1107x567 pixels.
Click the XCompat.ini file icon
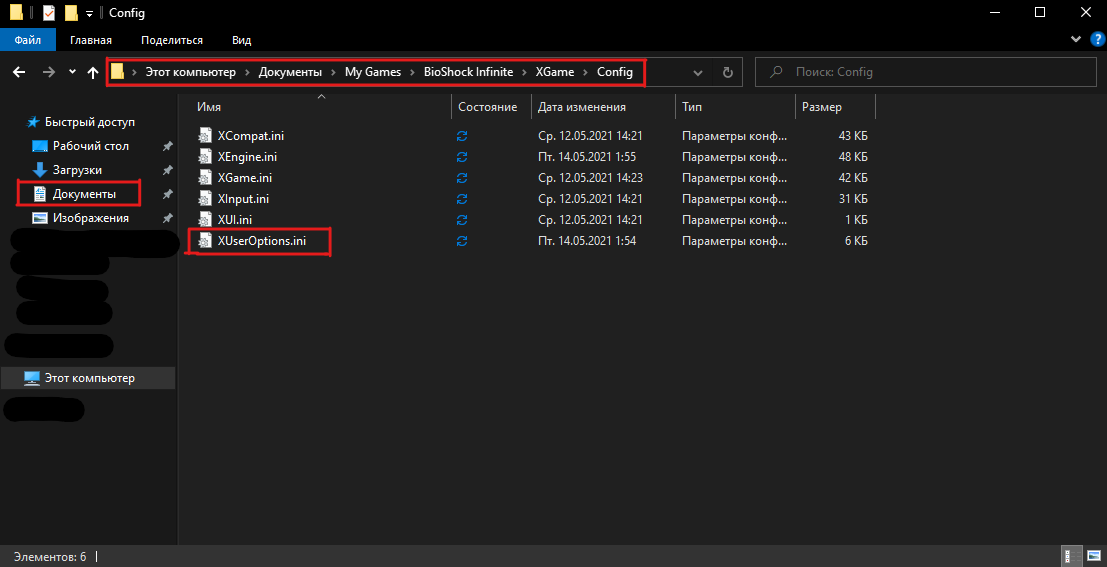click(205, 136)
